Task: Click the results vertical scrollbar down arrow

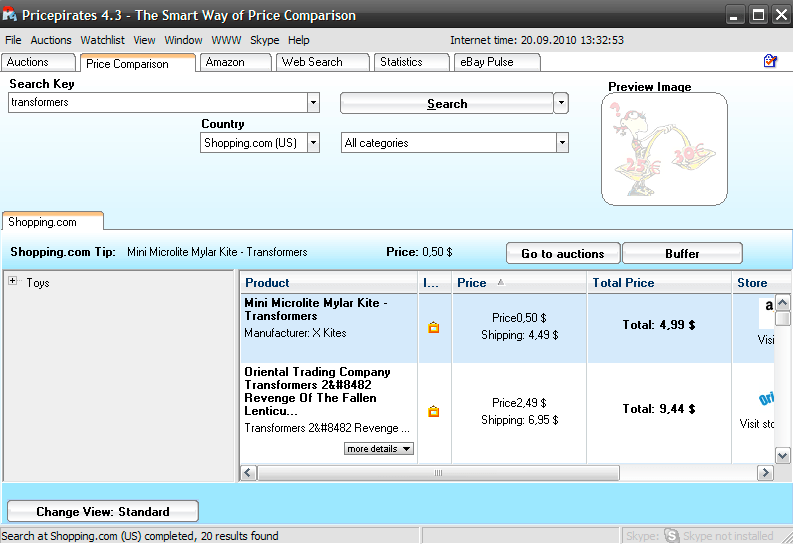Action: point(782,456)
